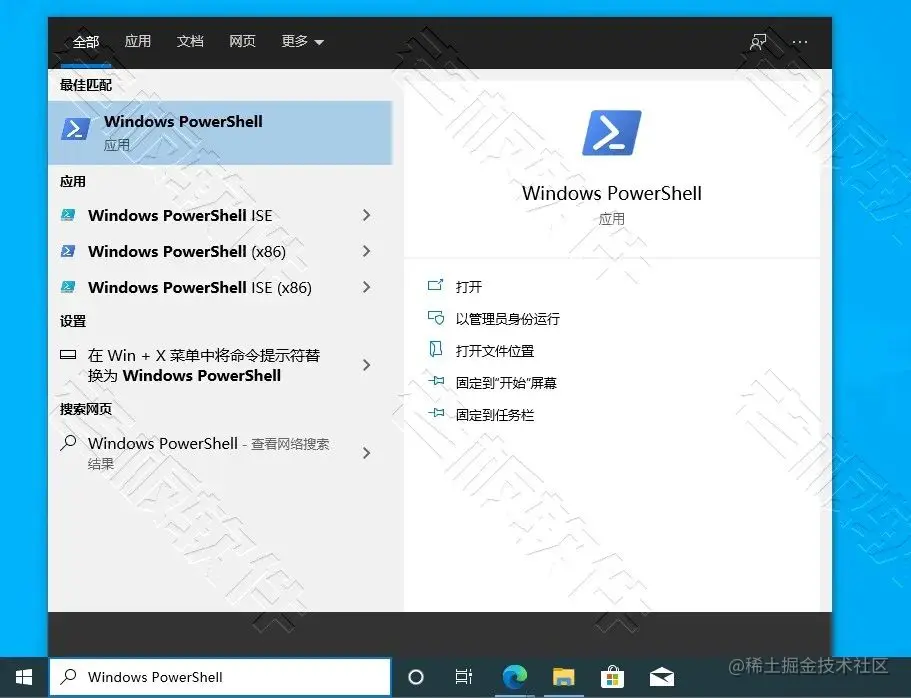Screen dimensions: 911x698
Task: Click the Cortana circle icon on taskbar
Action: click(416, 677)
